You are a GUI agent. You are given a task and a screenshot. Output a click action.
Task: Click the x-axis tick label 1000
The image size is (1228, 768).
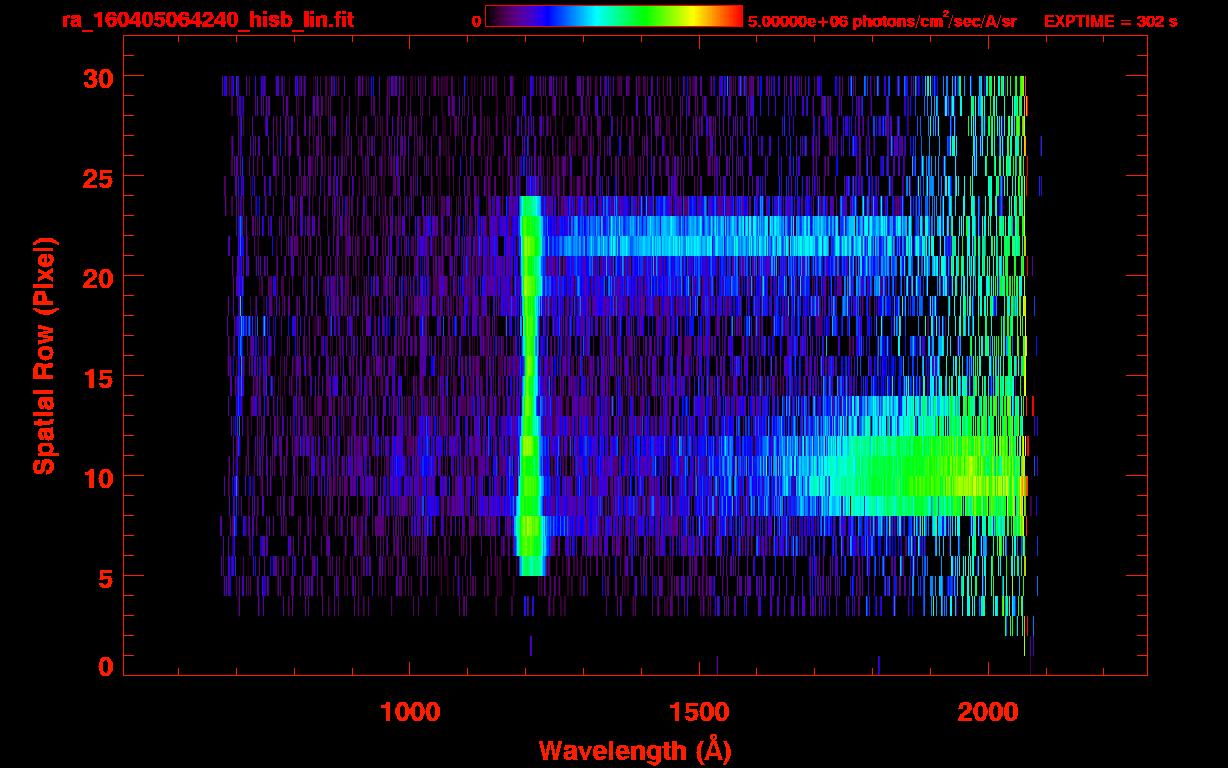point(410,712)
